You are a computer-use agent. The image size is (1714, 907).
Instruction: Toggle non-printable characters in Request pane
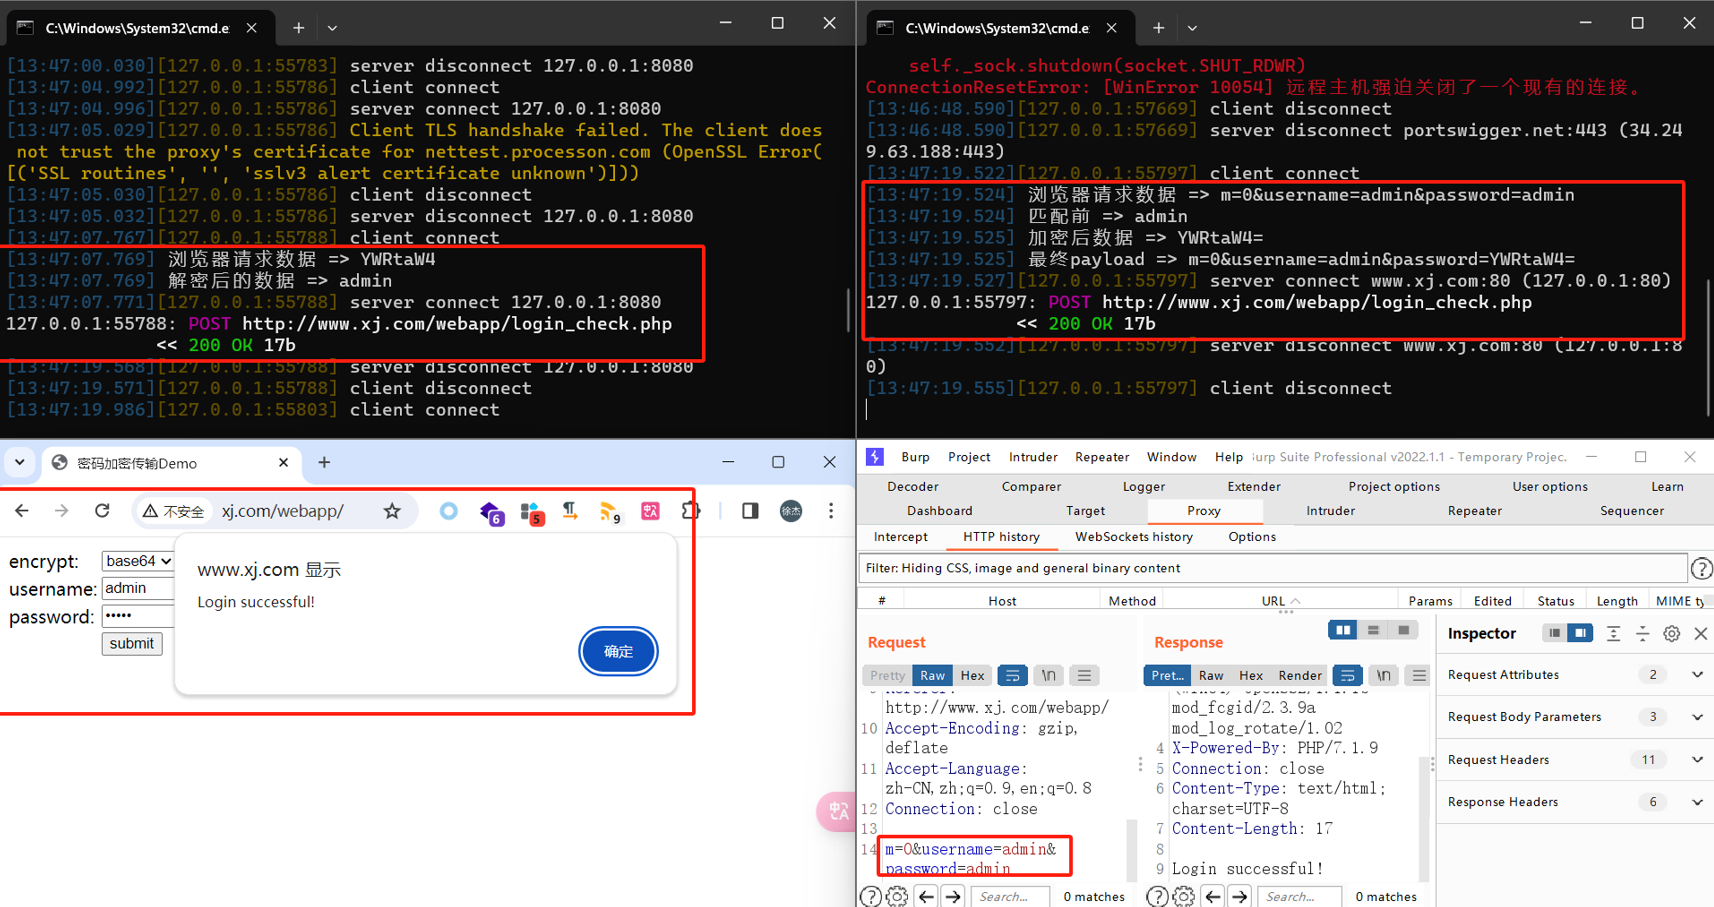point(1048,675)
